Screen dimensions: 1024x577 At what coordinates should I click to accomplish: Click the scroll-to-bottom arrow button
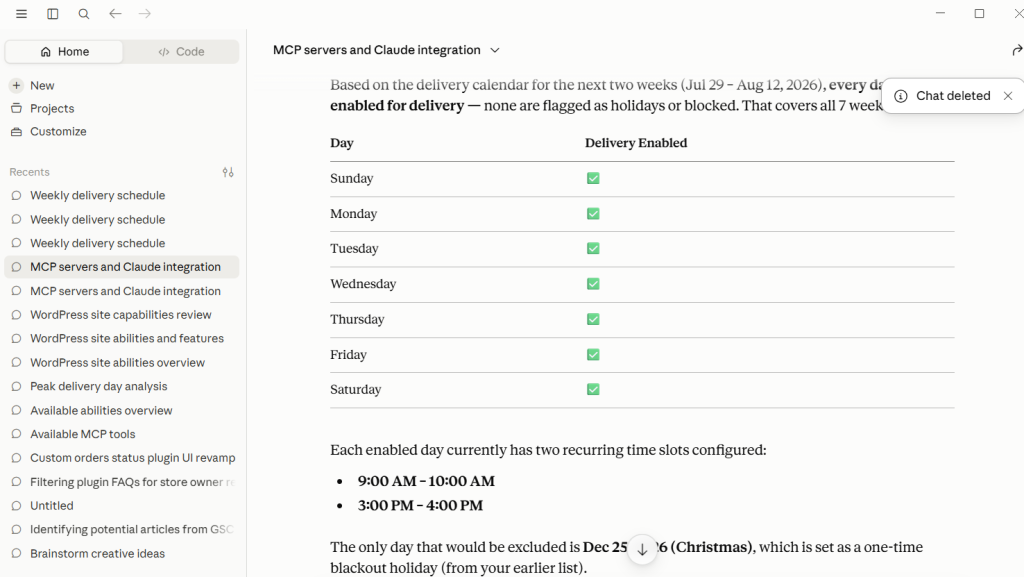[x=642, y=550]
